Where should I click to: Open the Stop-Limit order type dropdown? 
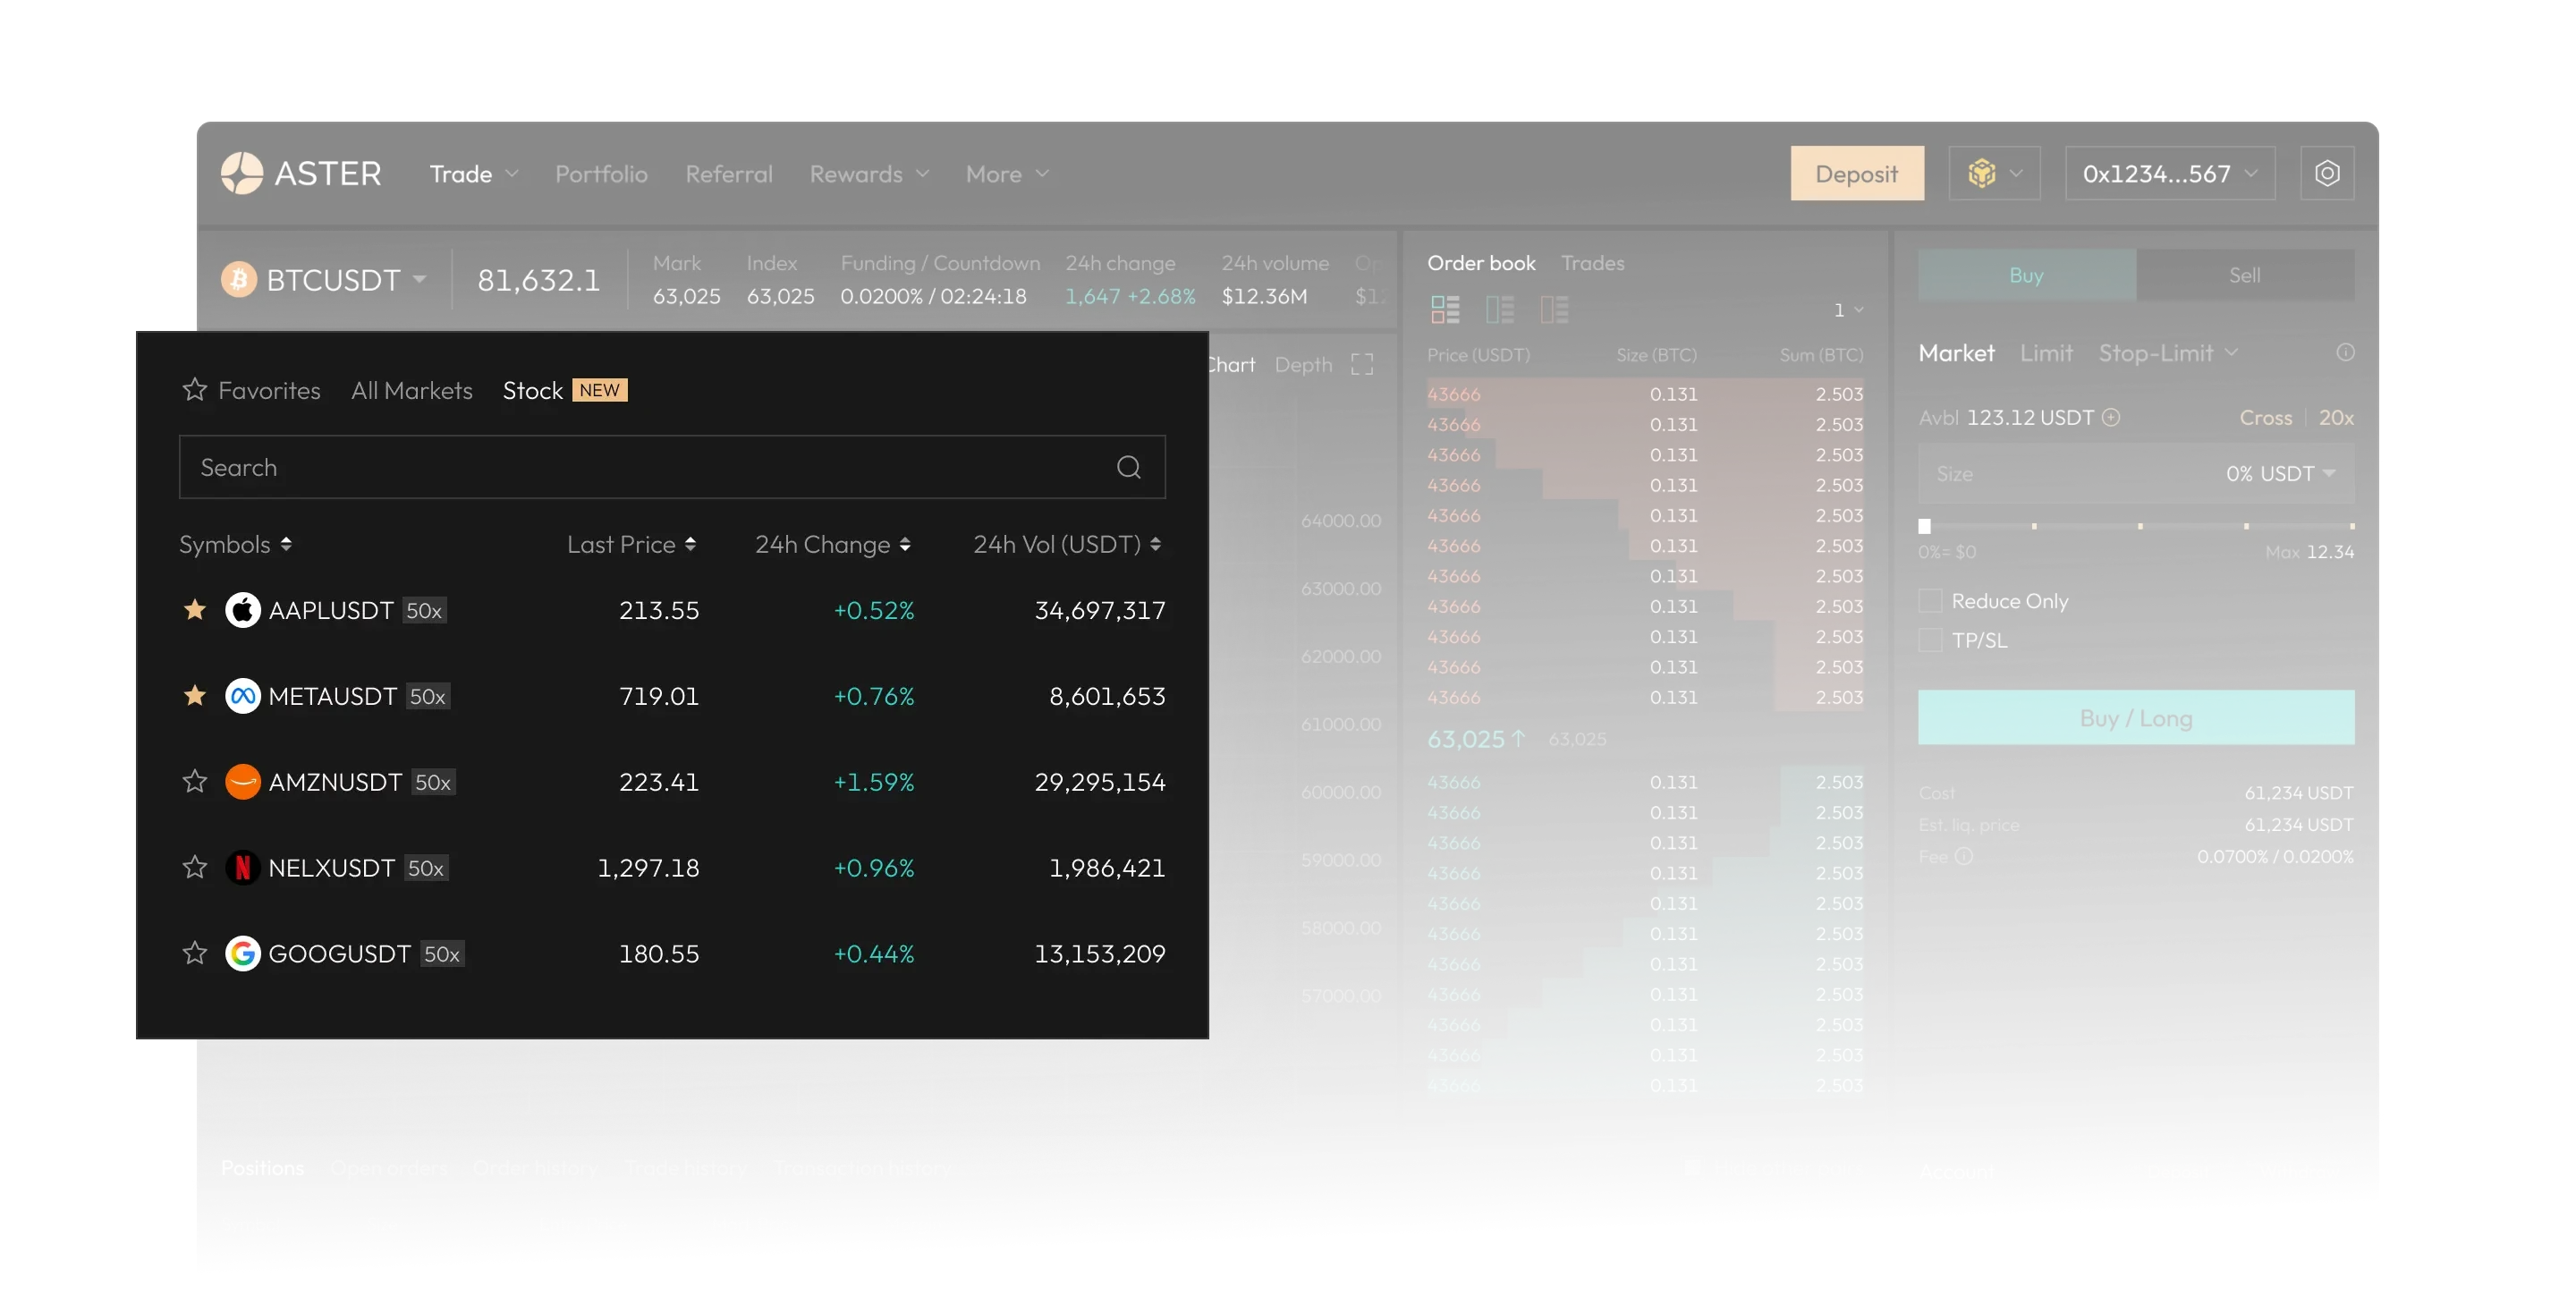(x=2167, y=353)
